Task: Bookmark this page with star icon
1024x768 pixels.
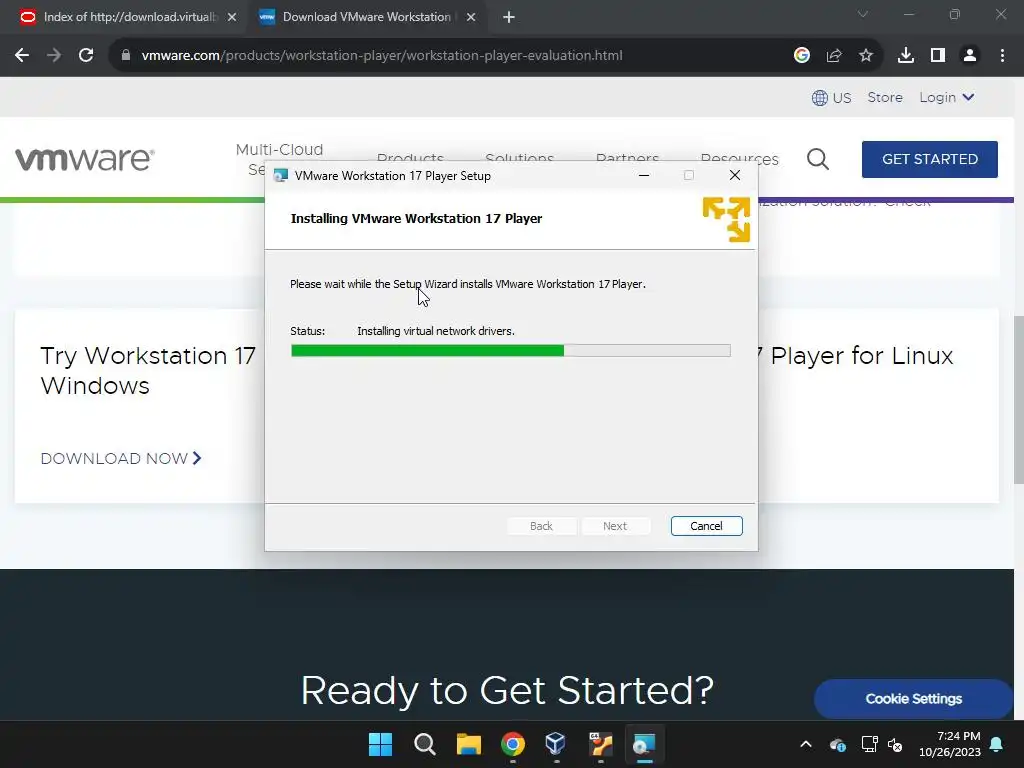Action: tap(865, 56)
